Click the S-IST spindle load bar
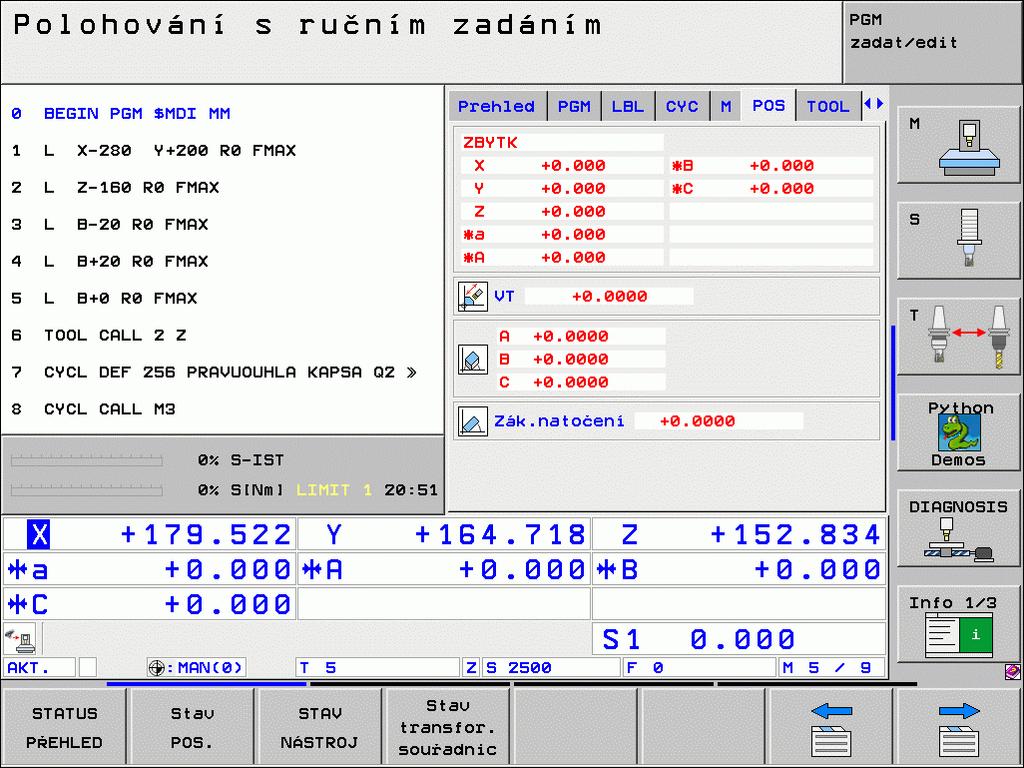 [86, 460]
